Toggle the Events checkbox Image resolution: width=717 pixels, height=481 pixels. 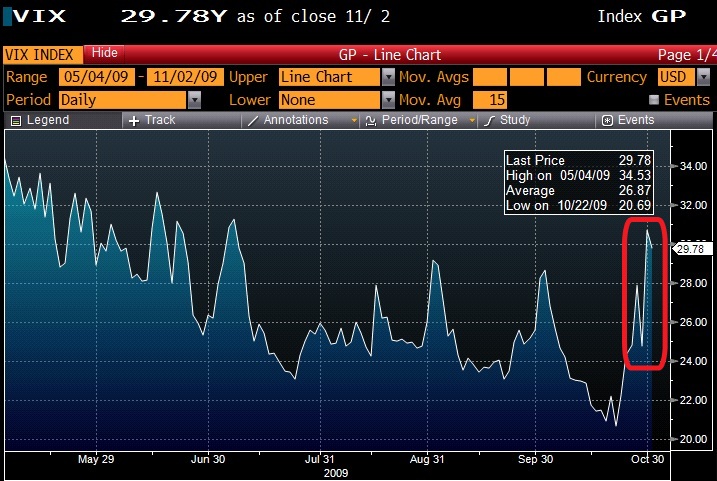(x=654, y=100)
